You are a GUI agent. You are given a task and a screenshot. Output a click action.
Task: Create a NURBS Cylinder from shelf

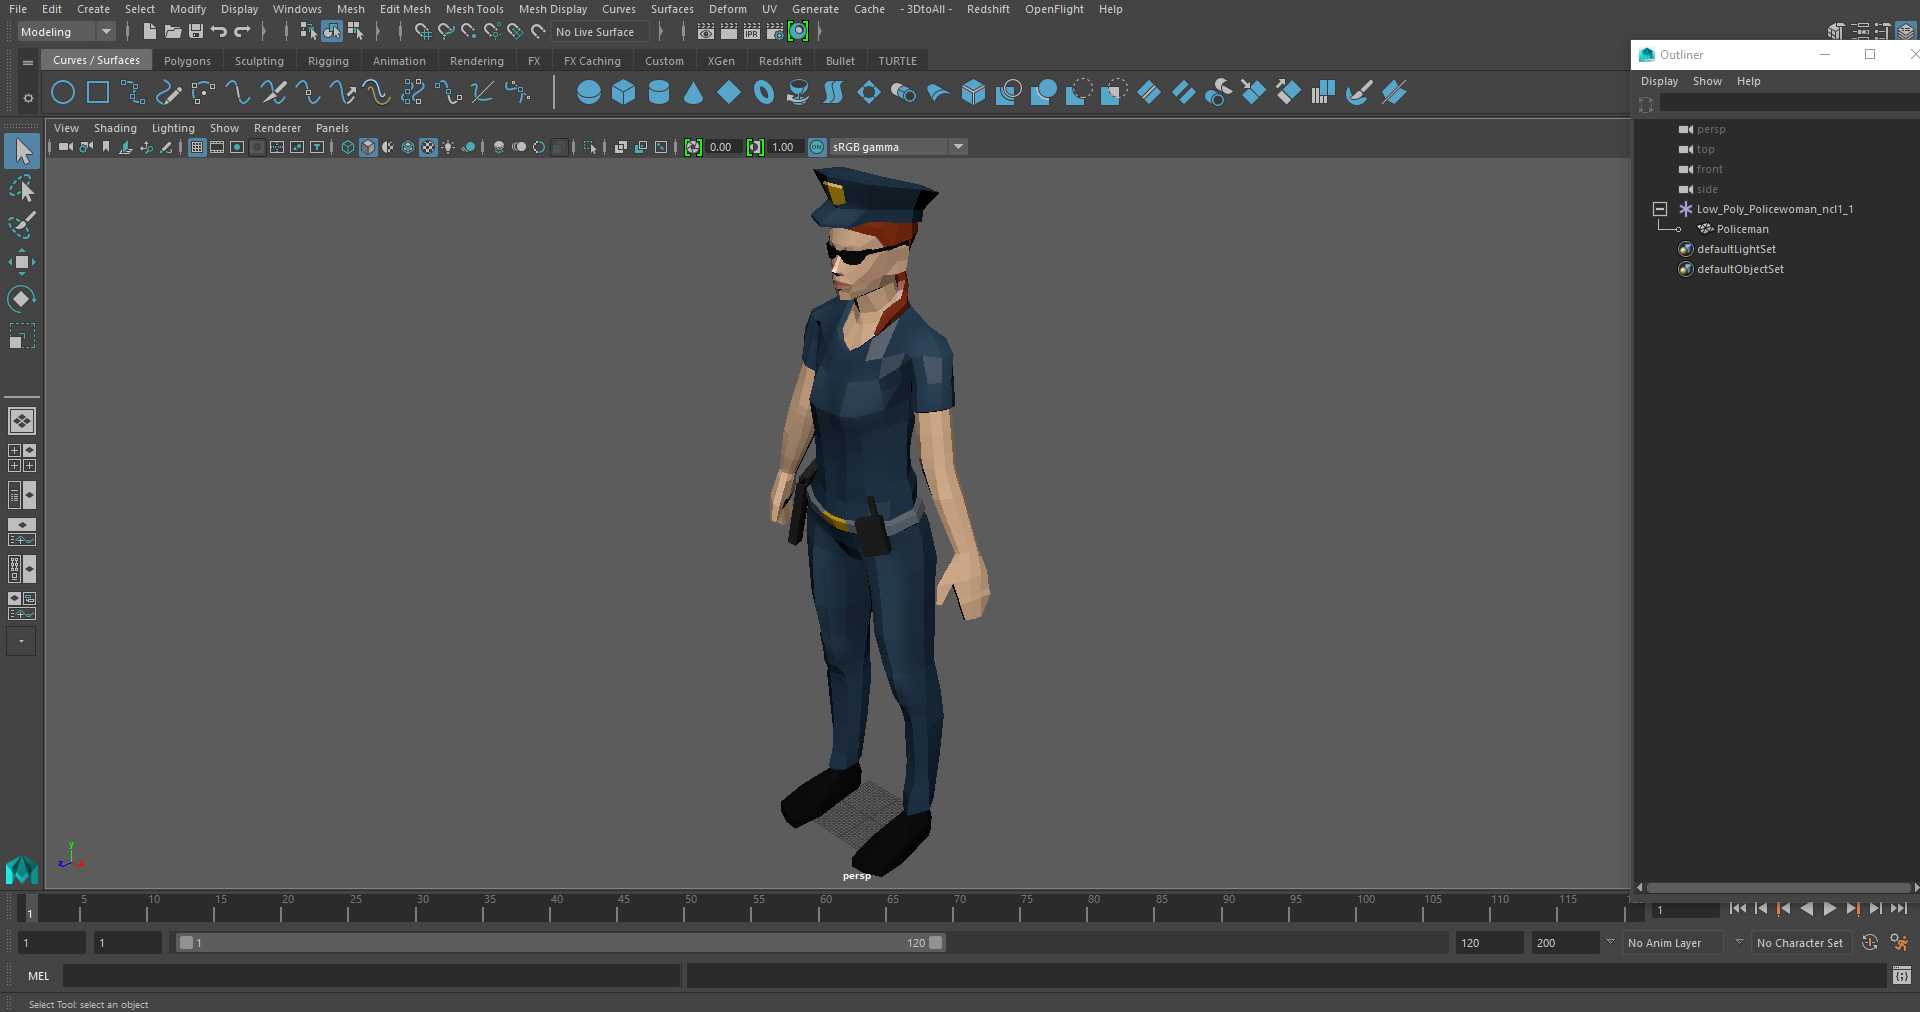point(659,93)
